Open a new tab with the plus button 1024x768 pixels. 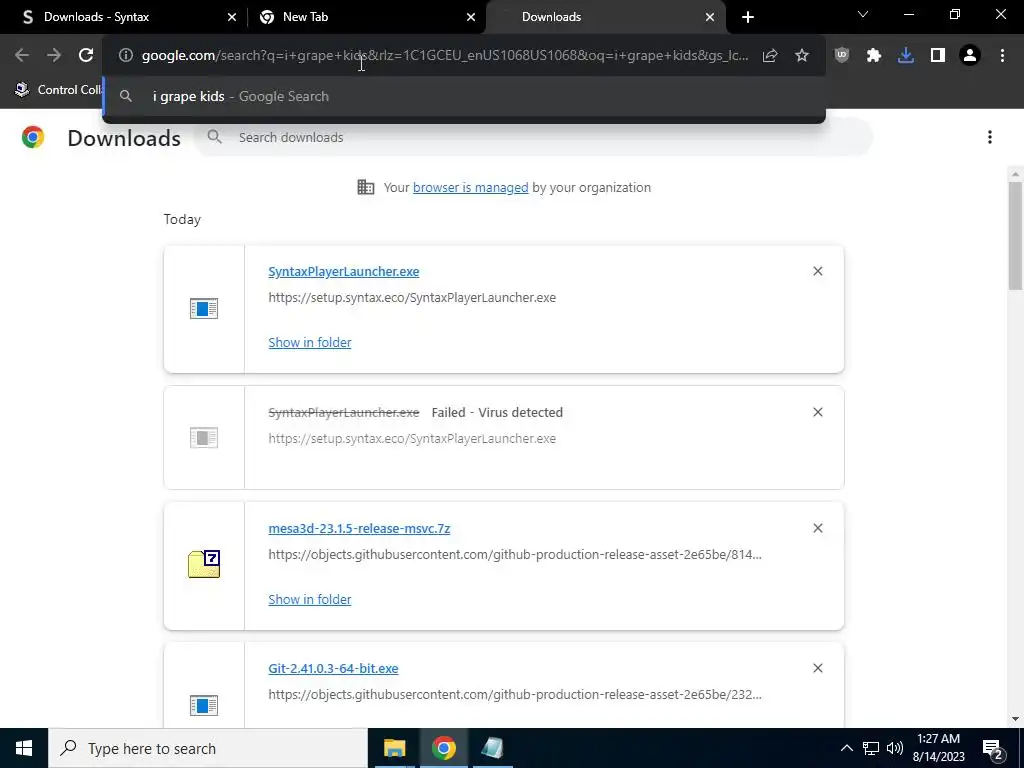tap(748, 17)
